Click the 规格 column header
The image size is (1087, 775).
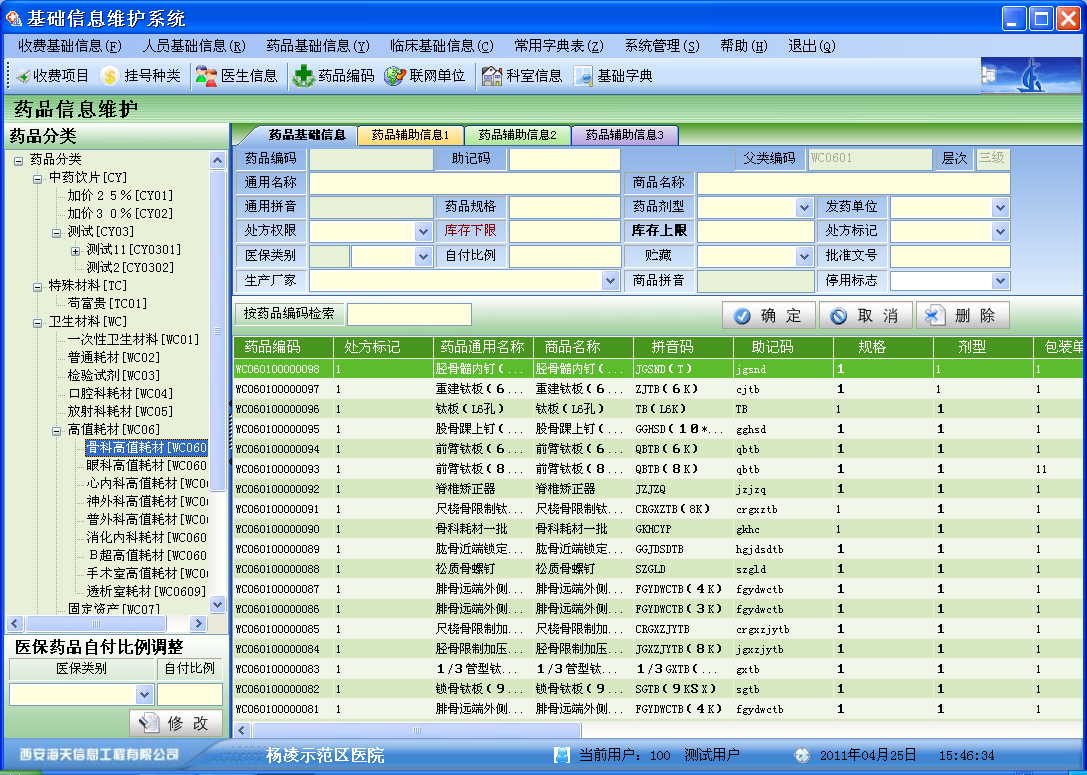[883, 347]
